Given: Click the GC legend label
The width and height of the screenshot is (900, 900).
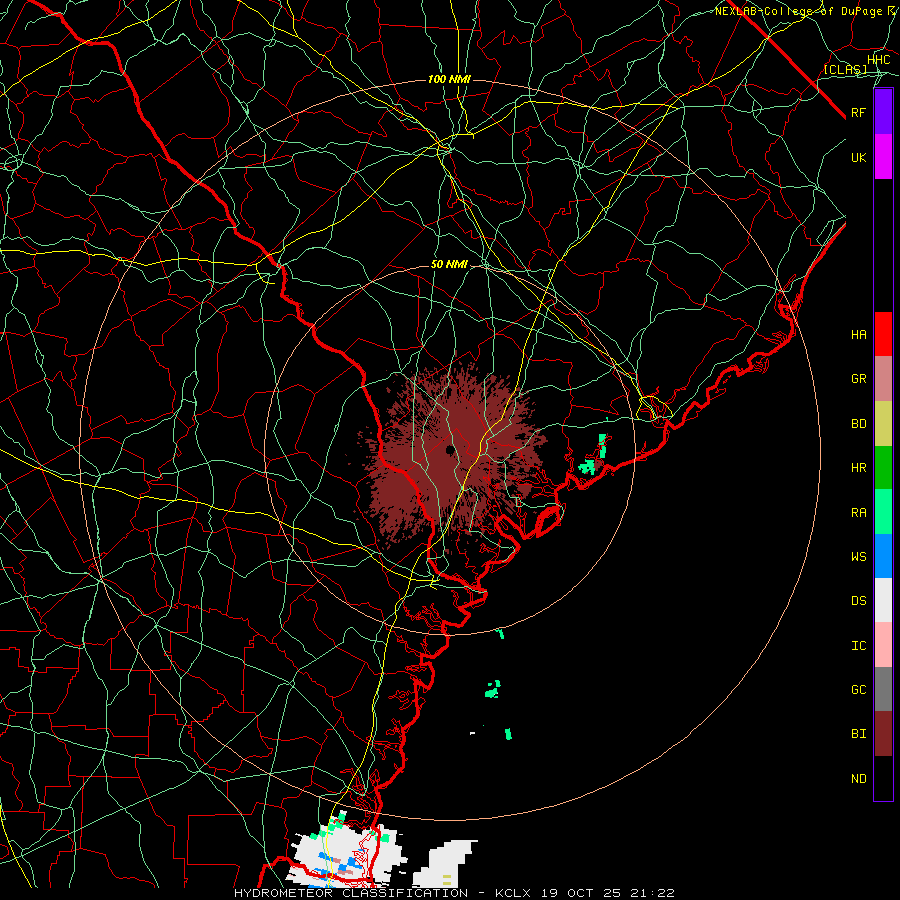Looking at the screenshot, I should [x=858, y=690].
